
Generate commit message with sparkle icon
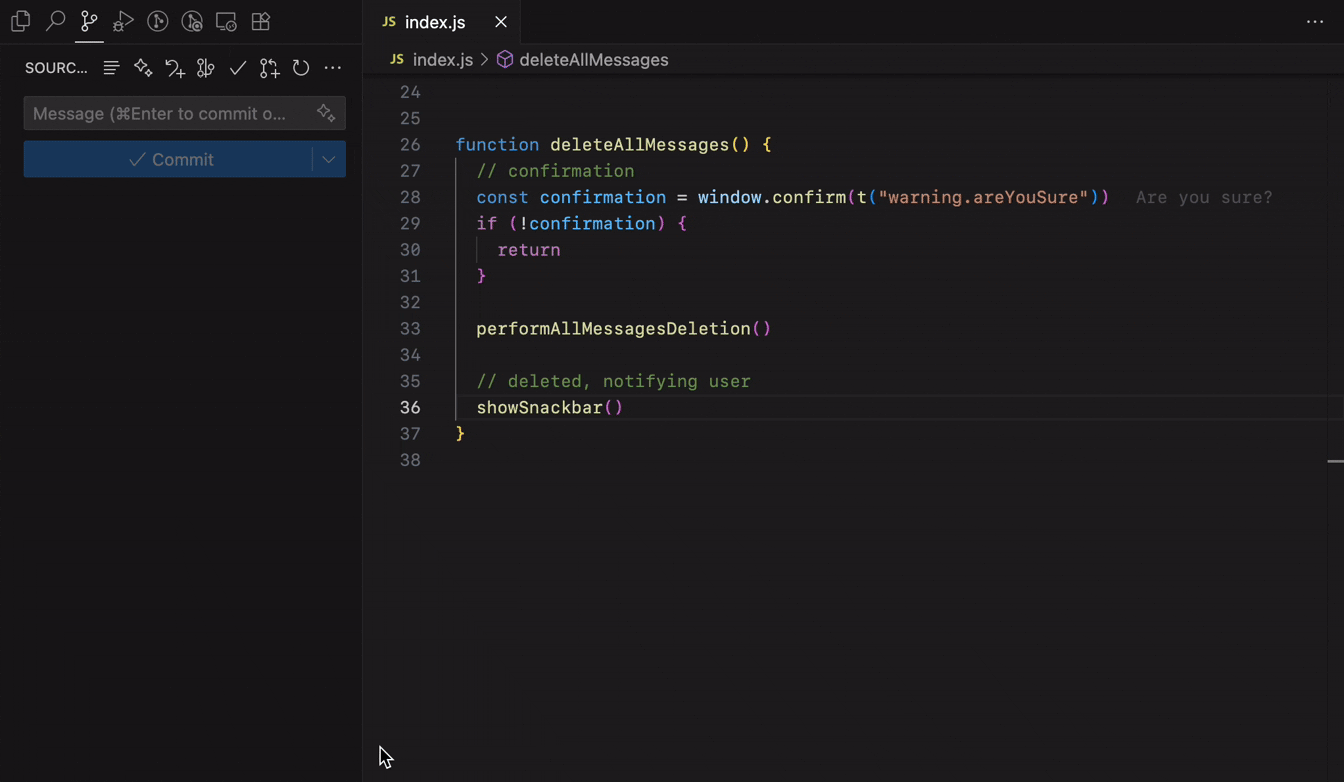coord(326,113)
